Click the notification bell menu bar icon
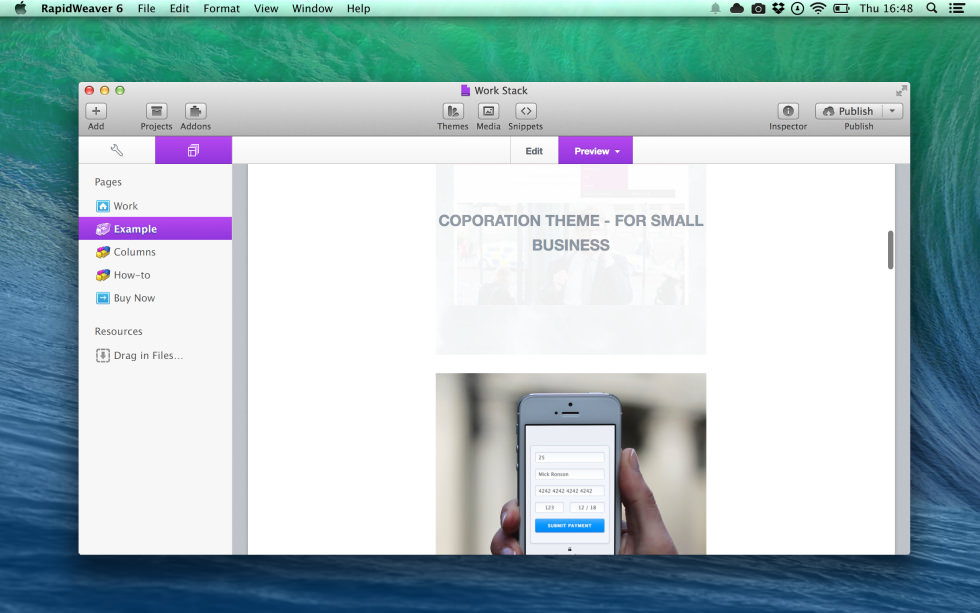This screenshot has width=980, height=613. [x=715, y=8]
